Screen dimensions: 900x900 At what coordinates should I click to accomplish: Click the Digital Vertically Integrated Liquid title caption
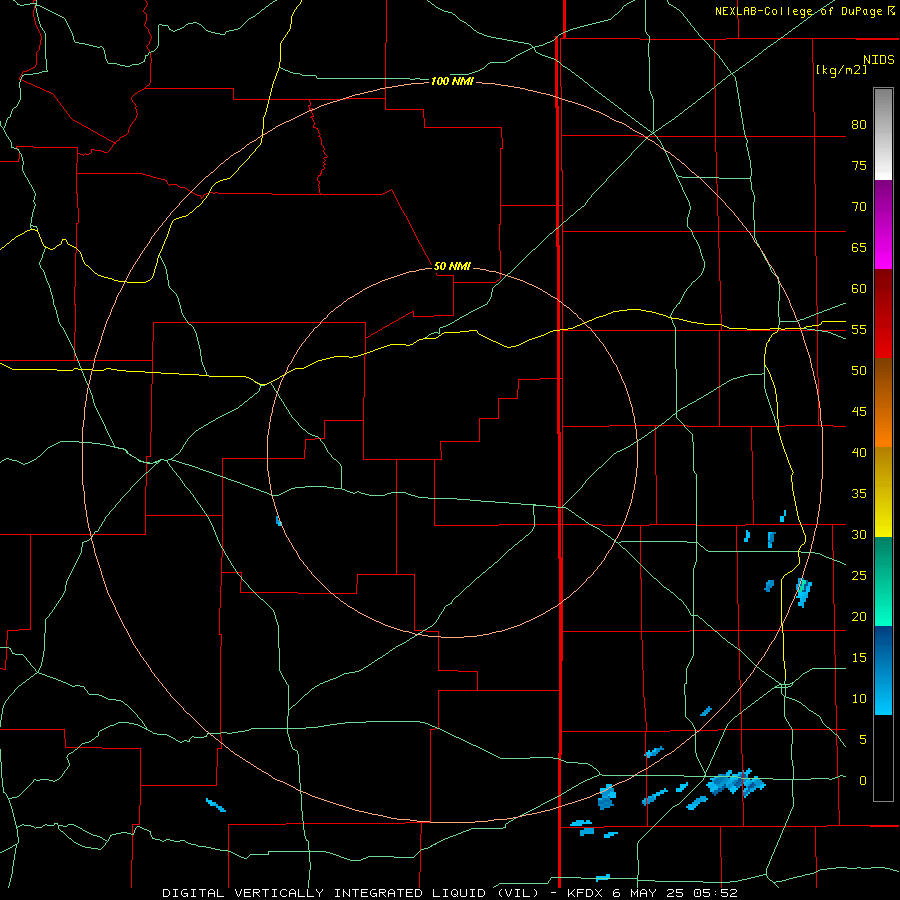[351, 893]
